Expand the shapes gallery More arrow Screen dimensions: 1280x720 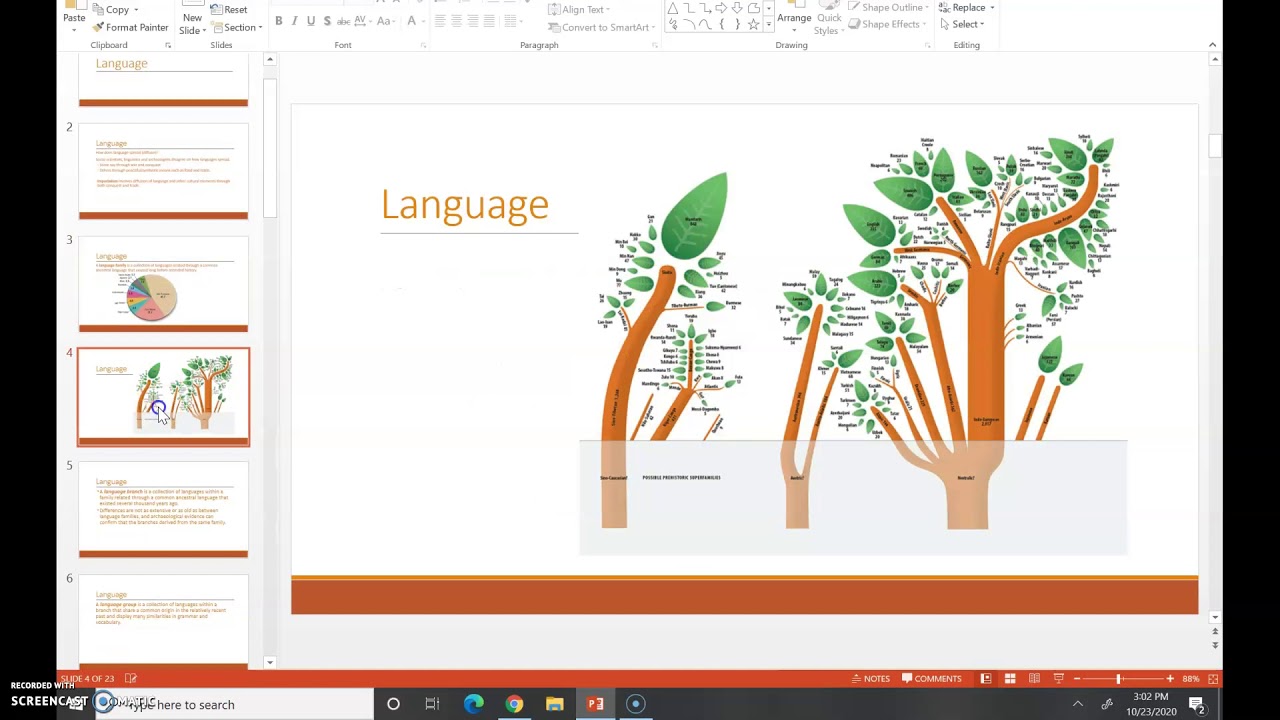coord(767,25)
